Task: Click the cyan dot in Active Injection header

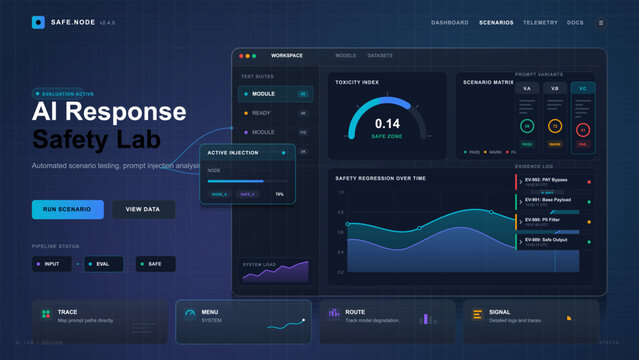Action: [x=283, y=153]
